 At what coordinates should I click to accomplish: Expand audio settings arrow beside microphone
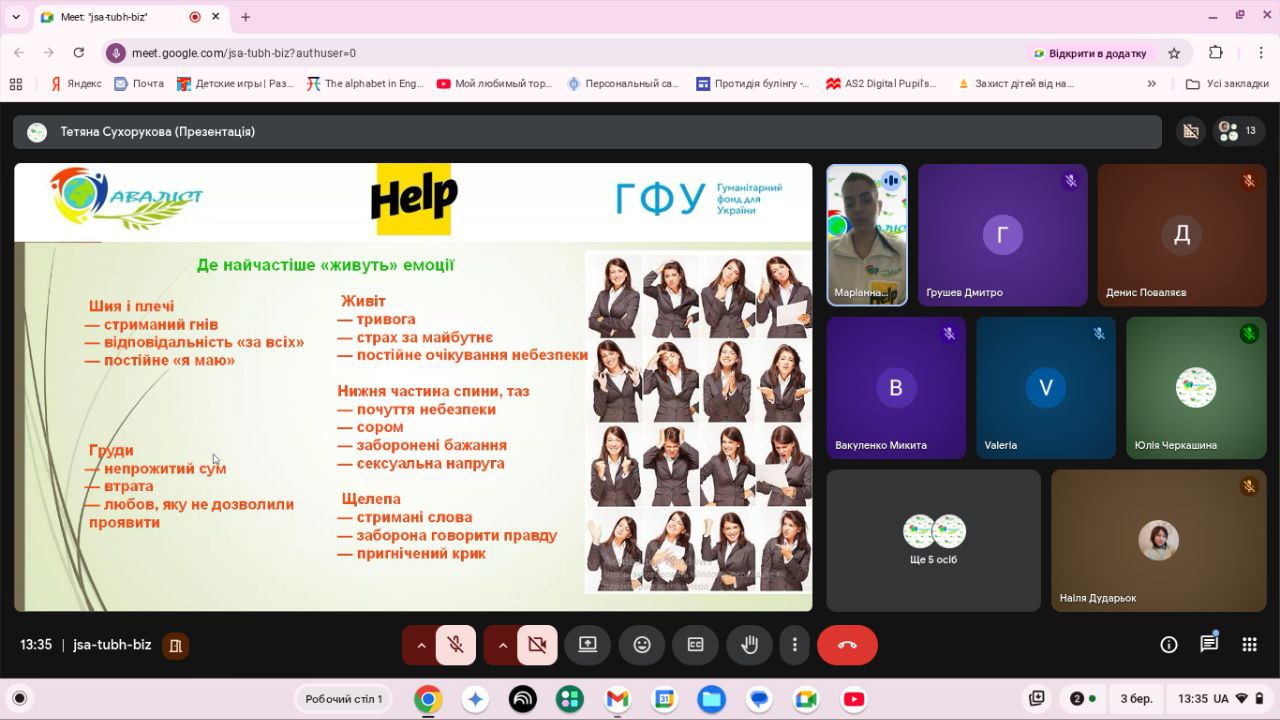[x=421, y=645]
